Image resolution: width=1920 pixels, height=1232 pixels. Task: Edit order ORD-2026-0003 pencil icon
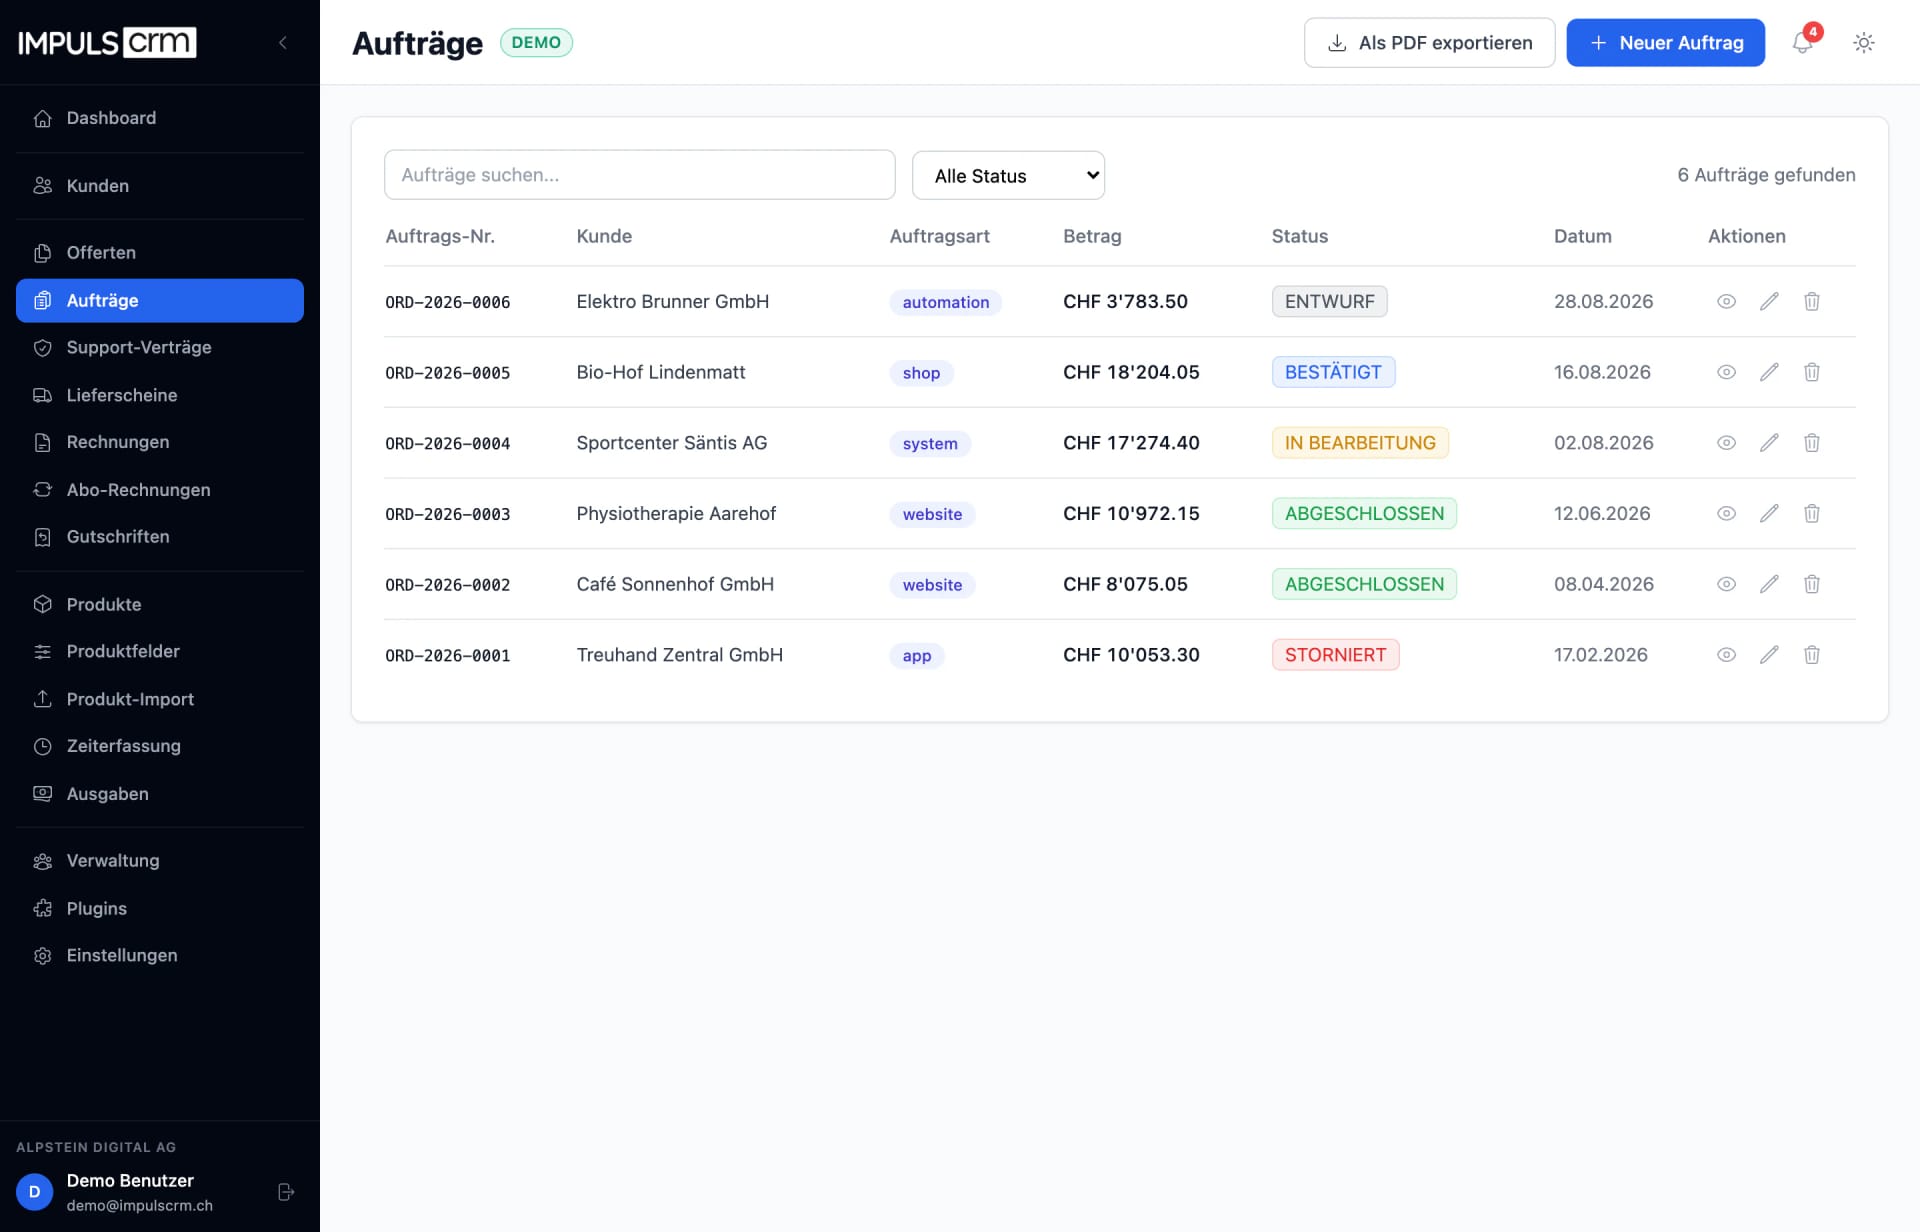(1769, 513)
